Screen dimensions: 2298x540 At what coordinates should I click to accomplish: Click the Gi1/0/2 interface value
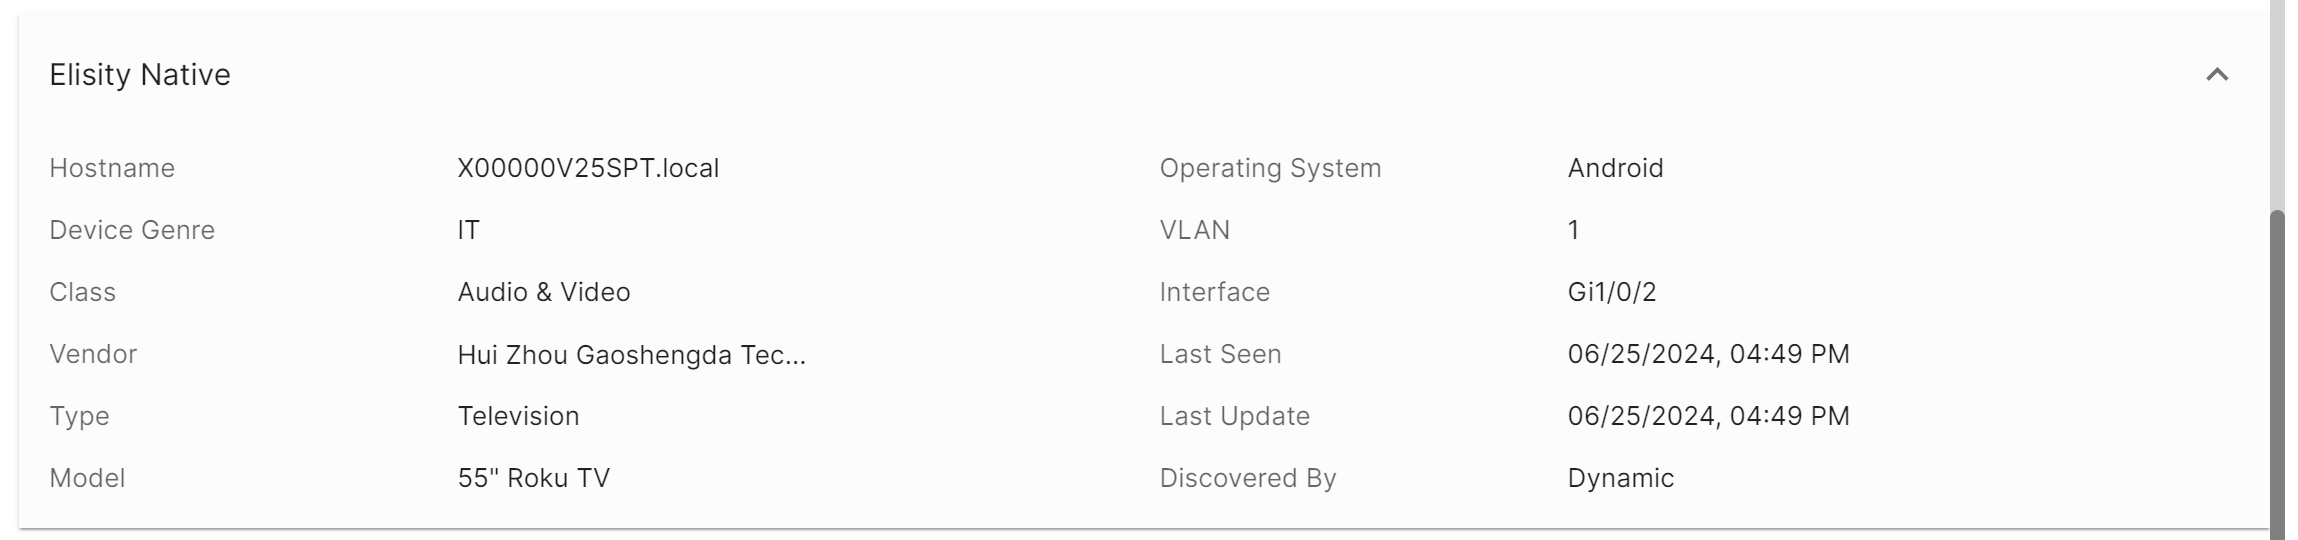[1611, 292]
